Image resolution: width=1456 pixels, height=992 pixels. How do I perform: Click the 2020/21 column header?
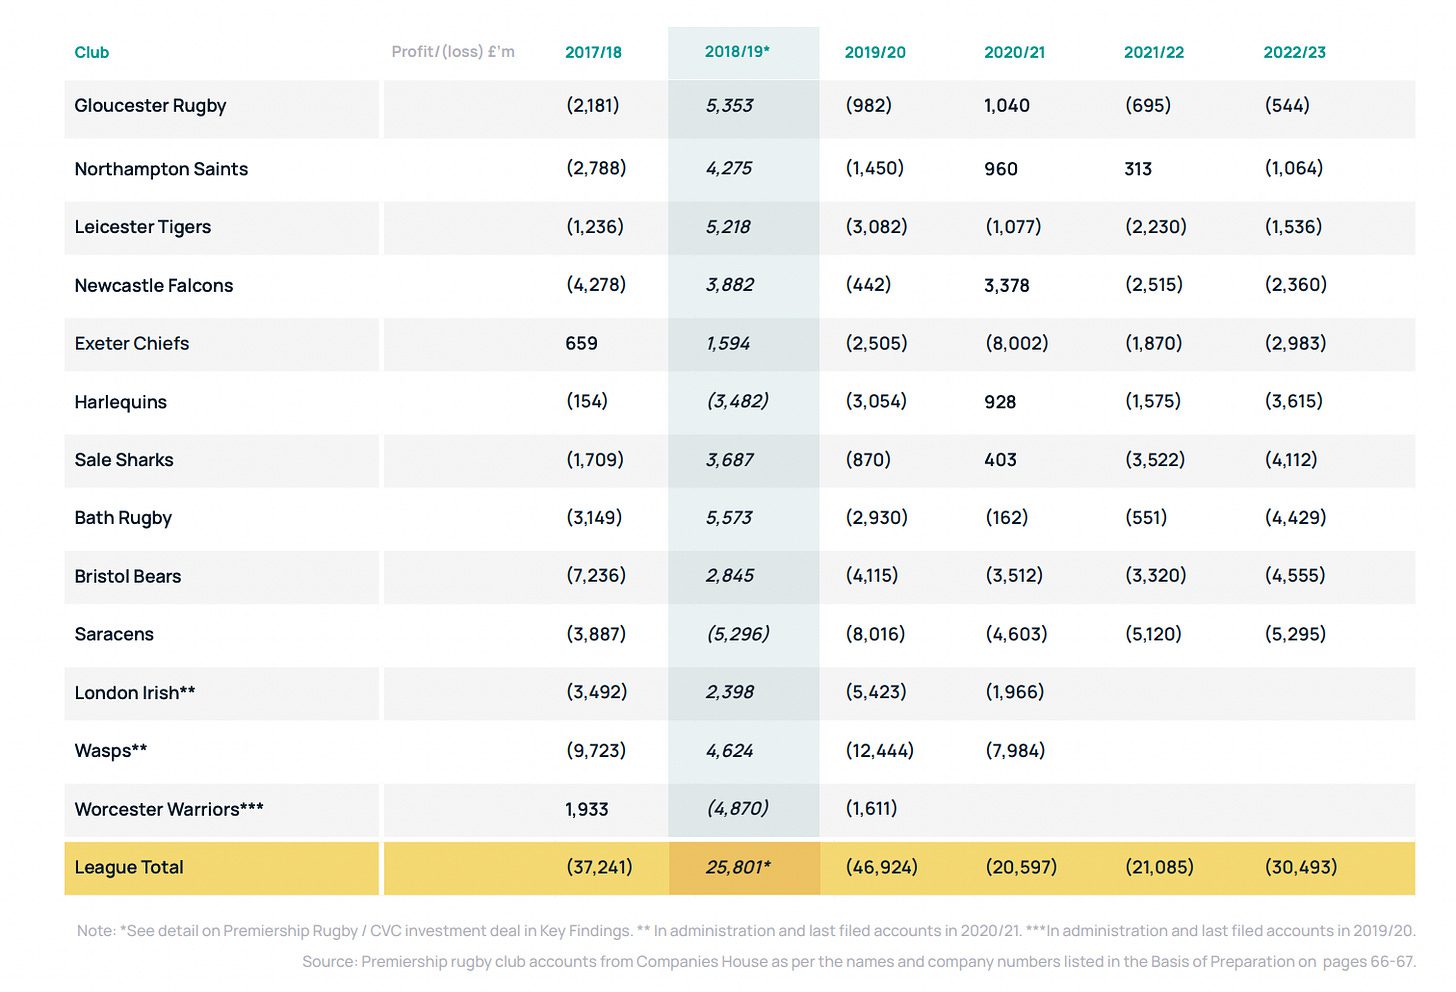pyautogui.click(x=1014, y=53)
